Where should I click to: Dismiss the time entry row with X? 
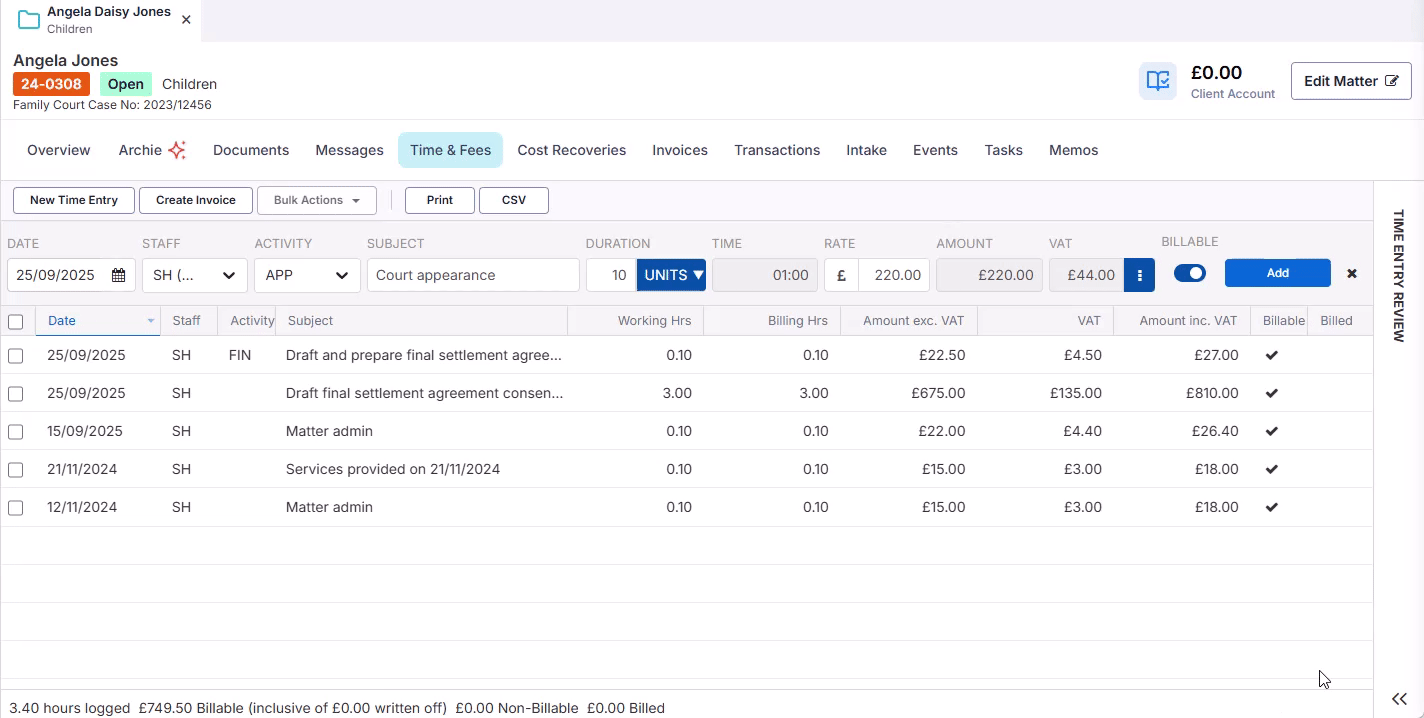pyautogui.click(x=1352, y=273)
